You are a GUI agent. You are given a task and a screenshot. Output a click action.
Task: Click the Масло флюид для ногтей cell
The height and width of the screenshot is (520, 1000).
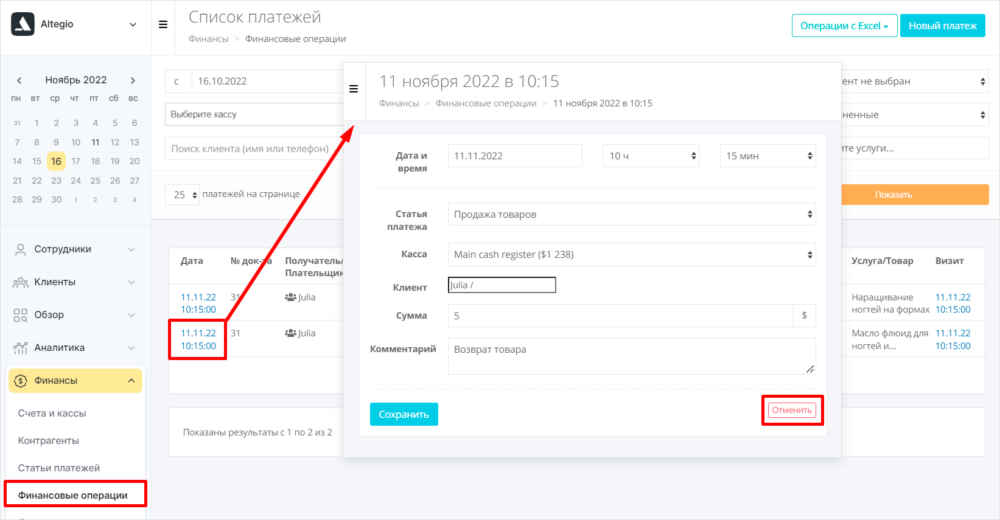890,339
